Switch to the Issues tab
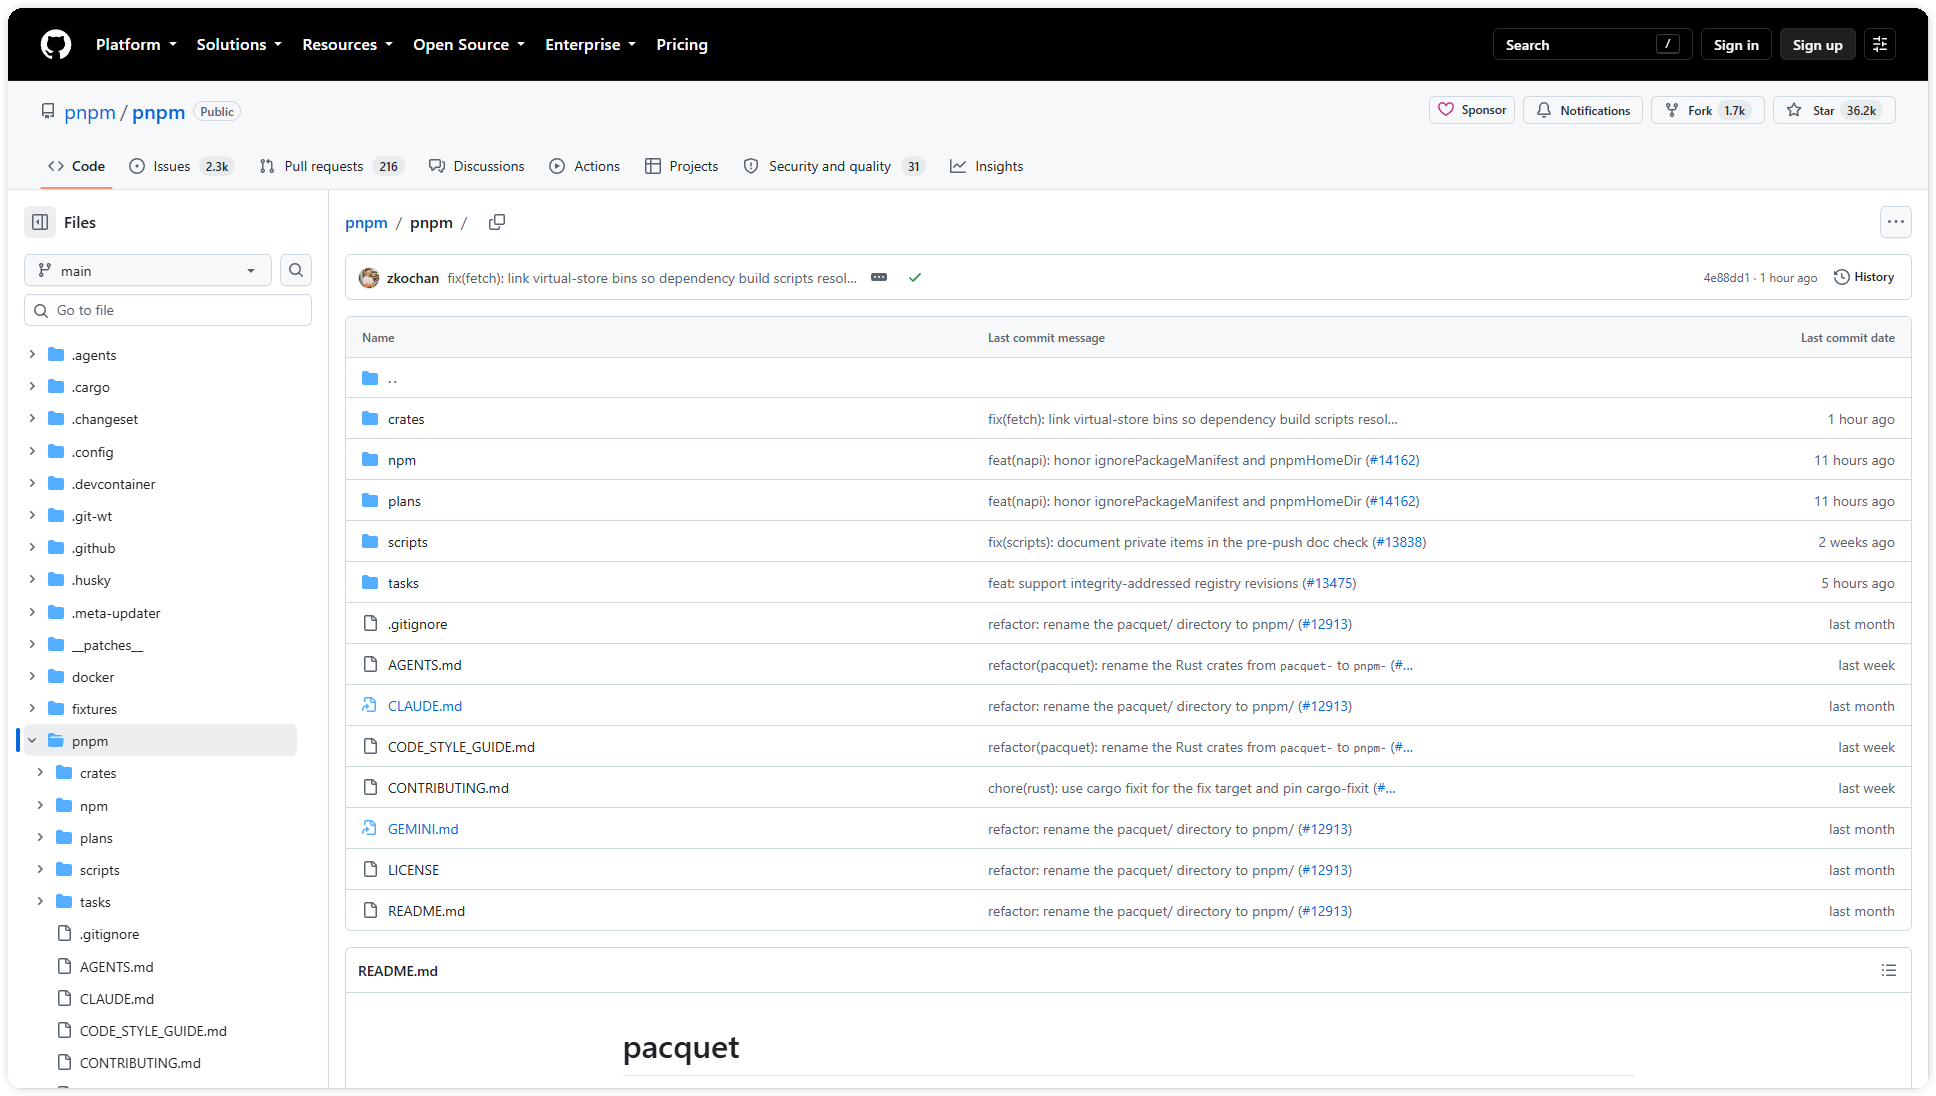The height and width of the screenshot is (1096, 1936). point(181,166)
